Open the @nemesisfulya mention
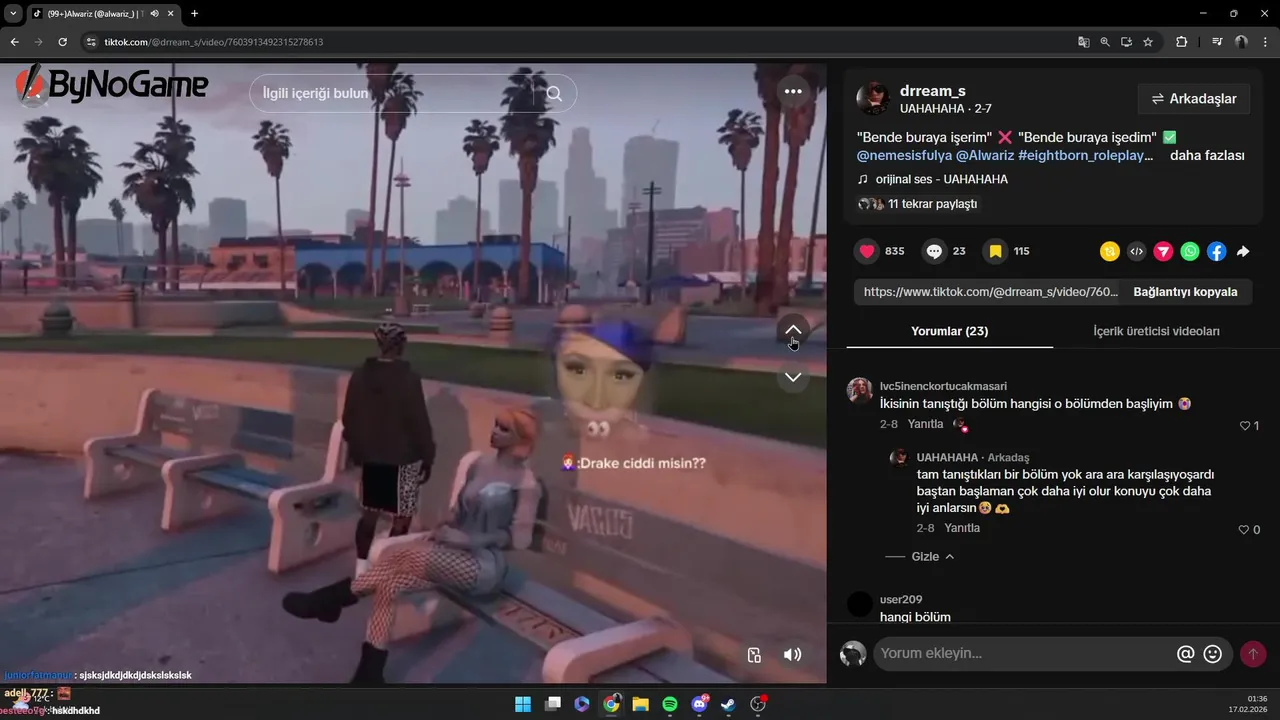Screen dimensions: 1280x720 (x=904, y=156)
